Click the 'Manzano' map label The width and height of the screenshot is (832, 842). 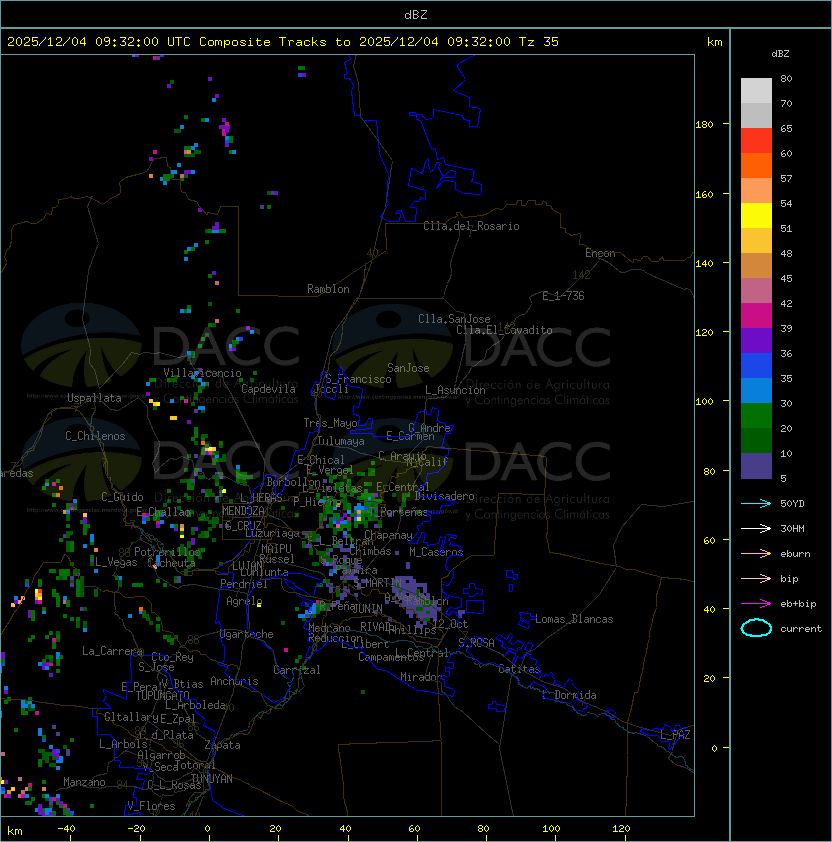pyautogui.click(x=84, y=782)
